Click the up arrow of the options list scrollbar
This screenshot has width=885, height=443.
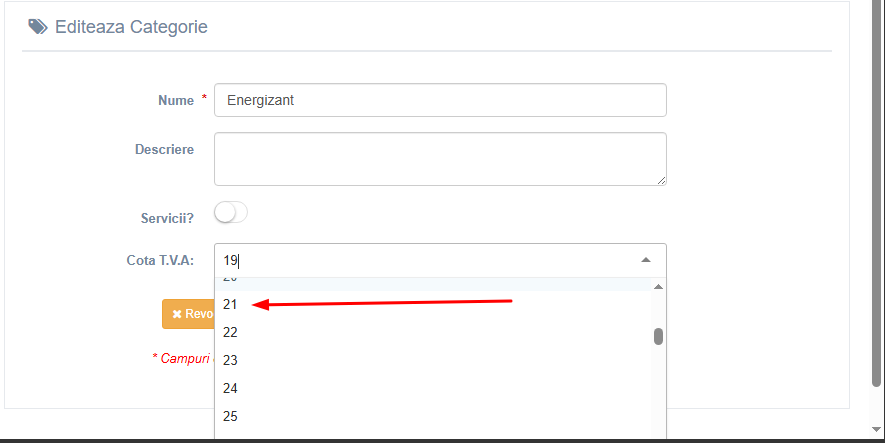coord(658,287)
